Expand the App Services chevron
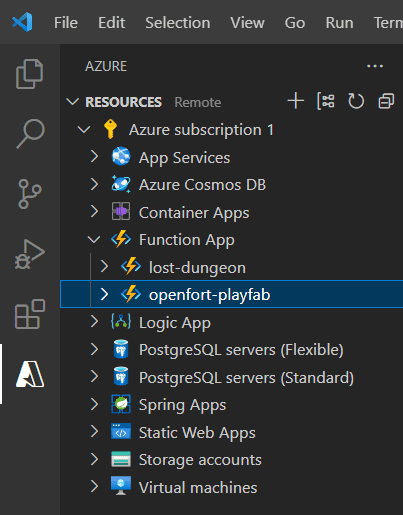 (x=94, y=156)
